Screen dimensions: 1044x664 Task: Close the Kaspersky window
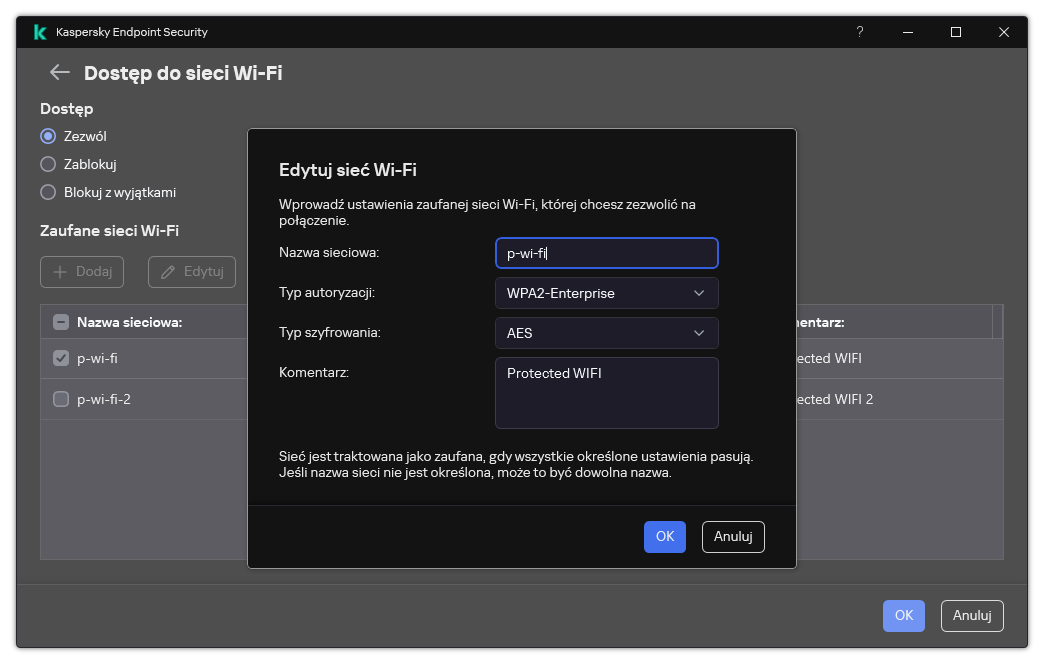point(1004,32)
